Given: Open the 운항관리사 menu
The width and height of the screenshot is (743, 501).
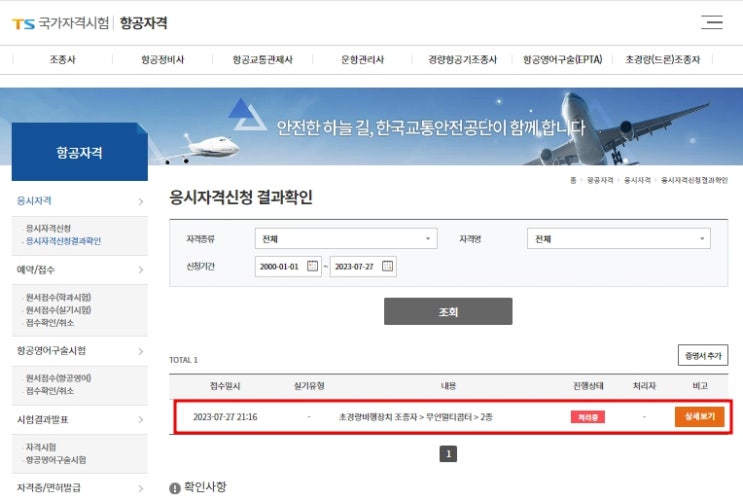Looking at the screenshot, I should click(362, 60).
